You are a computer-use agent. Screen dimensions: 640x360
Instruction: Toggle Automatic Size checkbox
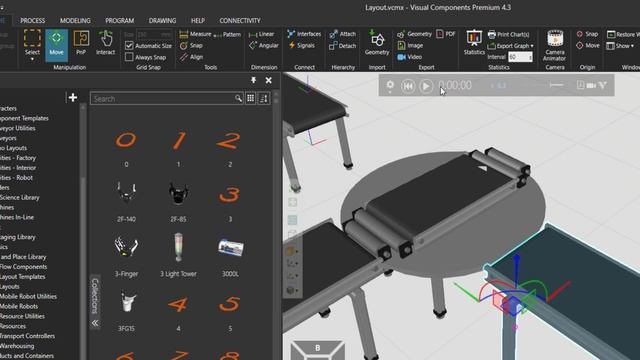[x=129, y=46]
